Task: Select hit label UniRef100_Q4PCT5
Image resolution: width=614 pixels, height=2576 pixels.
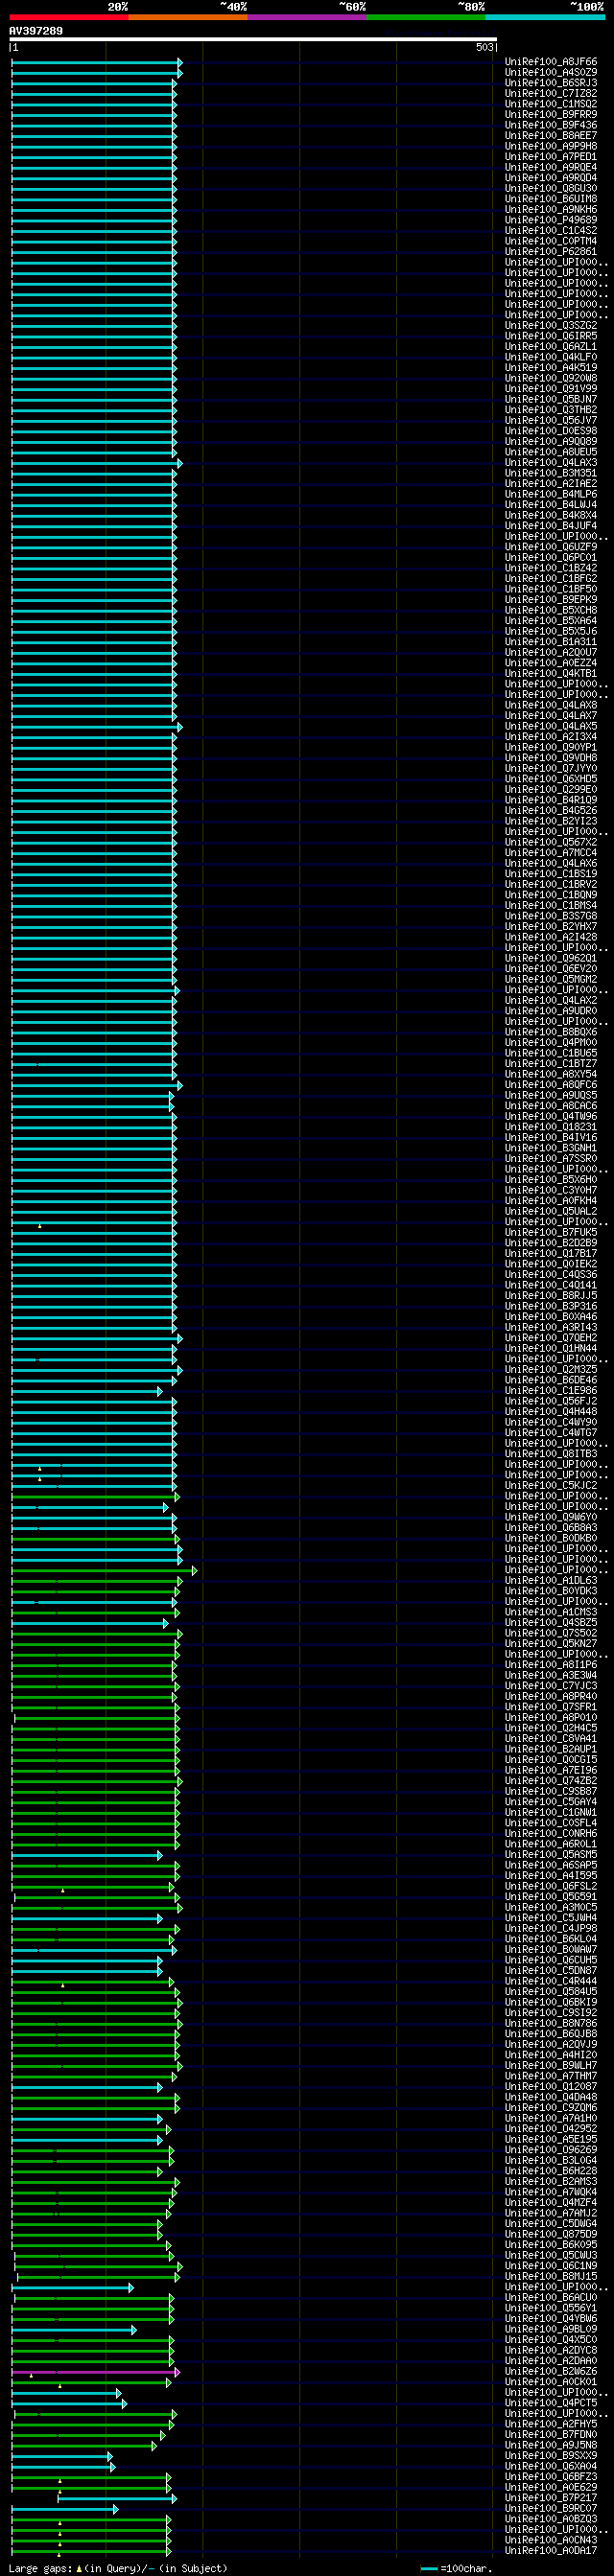Action: [x=551, y=2403]
